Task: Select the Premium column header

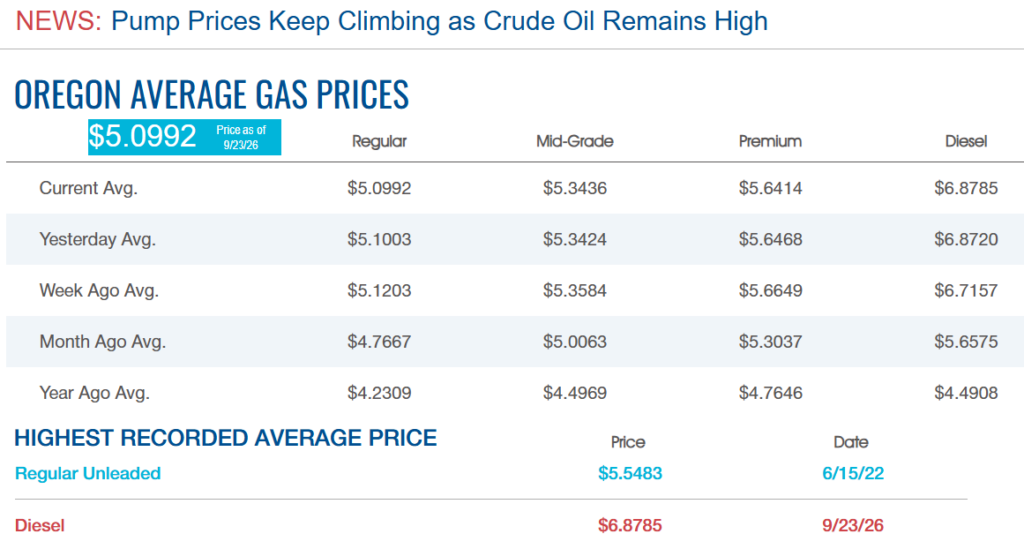Action: (x=770, y=141)
